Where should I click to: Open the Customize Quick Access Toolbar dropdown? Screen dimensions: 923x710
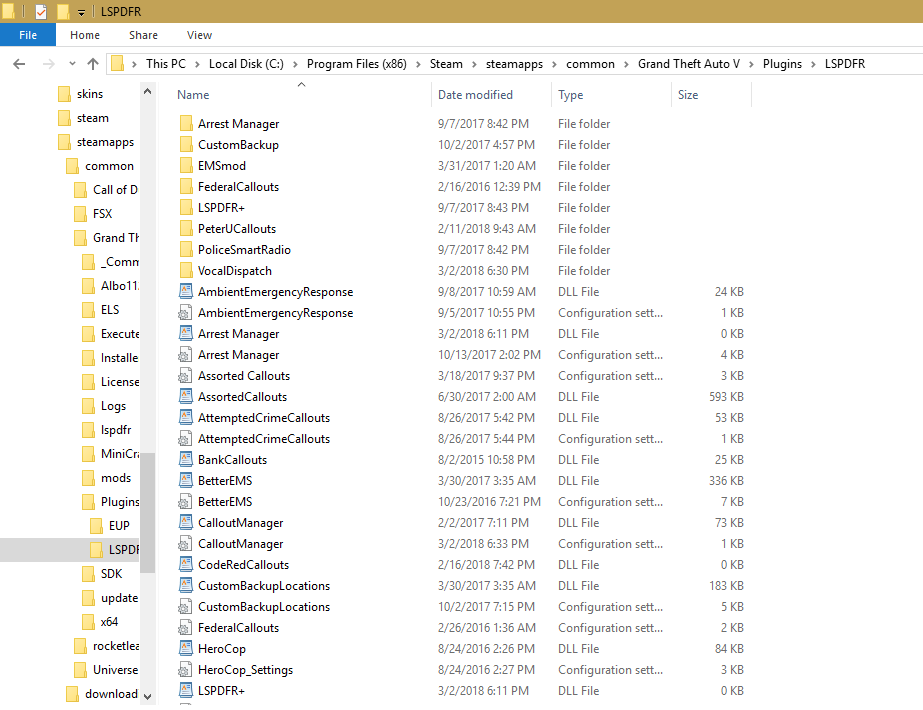pos(81,12)
